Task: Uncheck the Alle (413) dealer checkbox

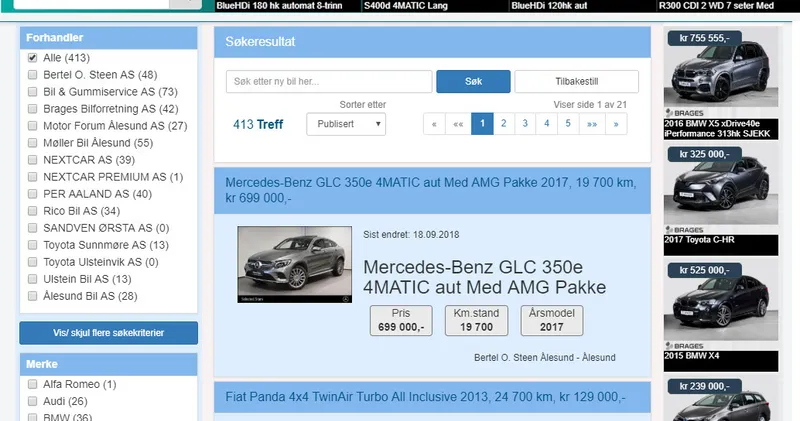Action: 33,58
